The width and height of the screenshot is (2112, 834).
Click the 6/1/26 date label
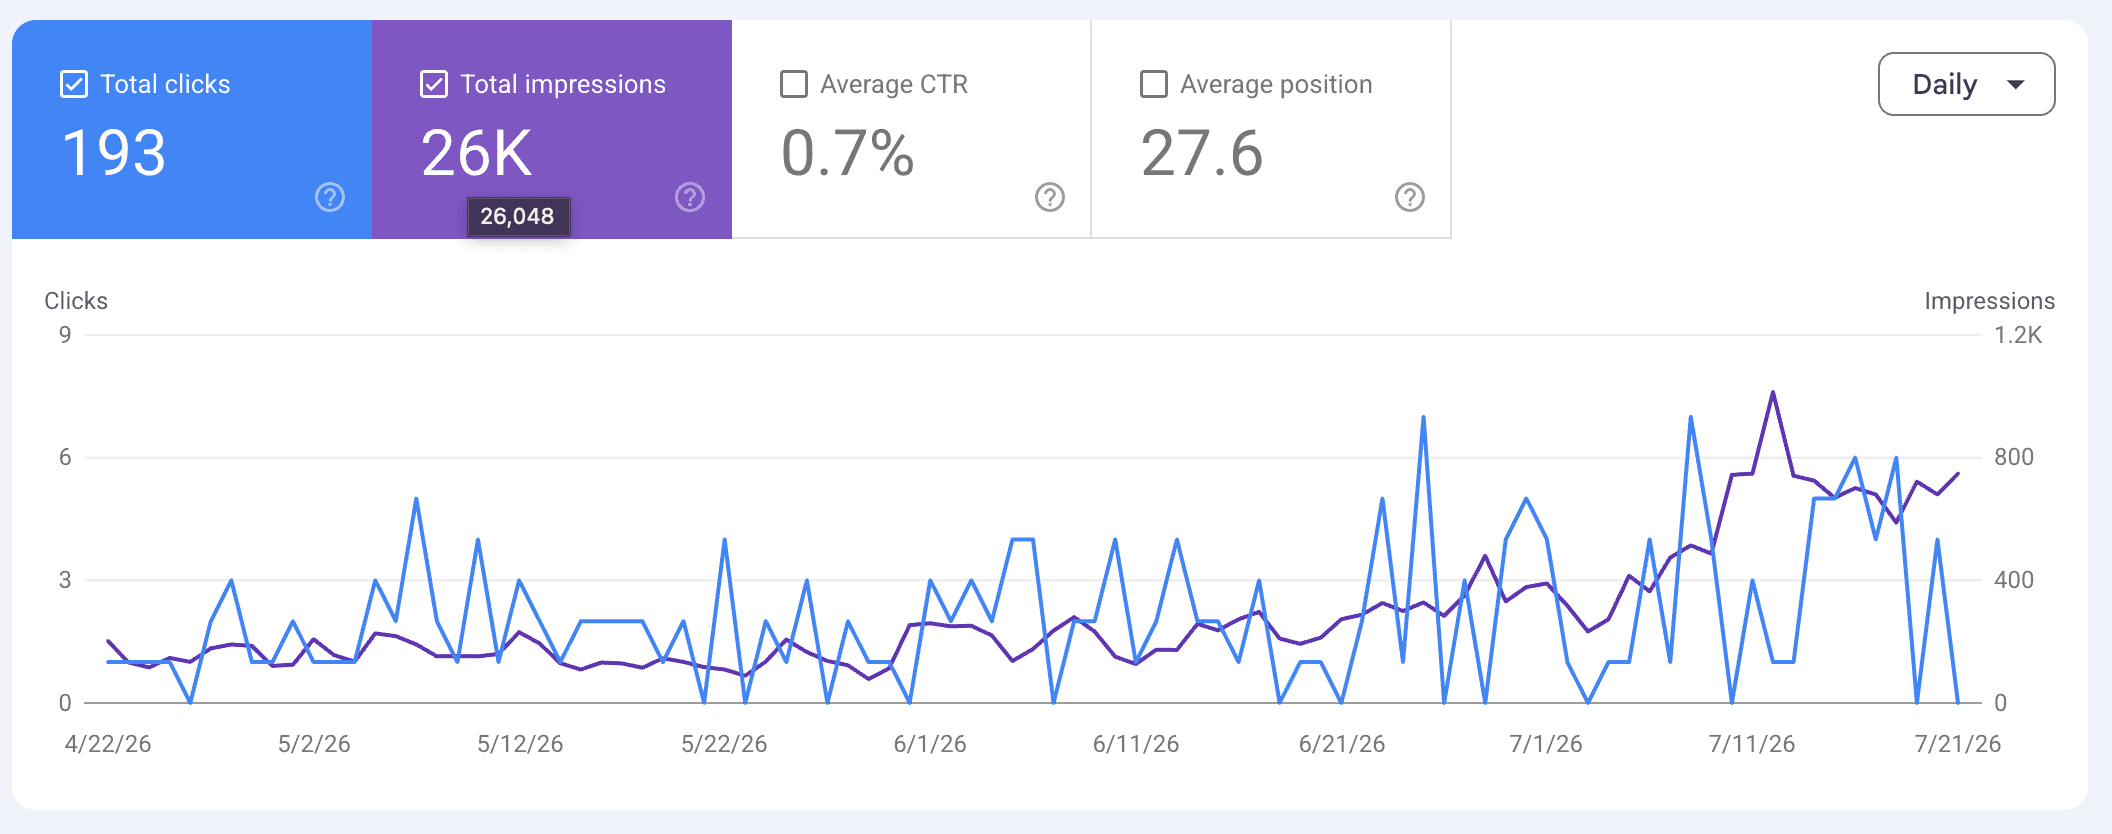(930, 744)
